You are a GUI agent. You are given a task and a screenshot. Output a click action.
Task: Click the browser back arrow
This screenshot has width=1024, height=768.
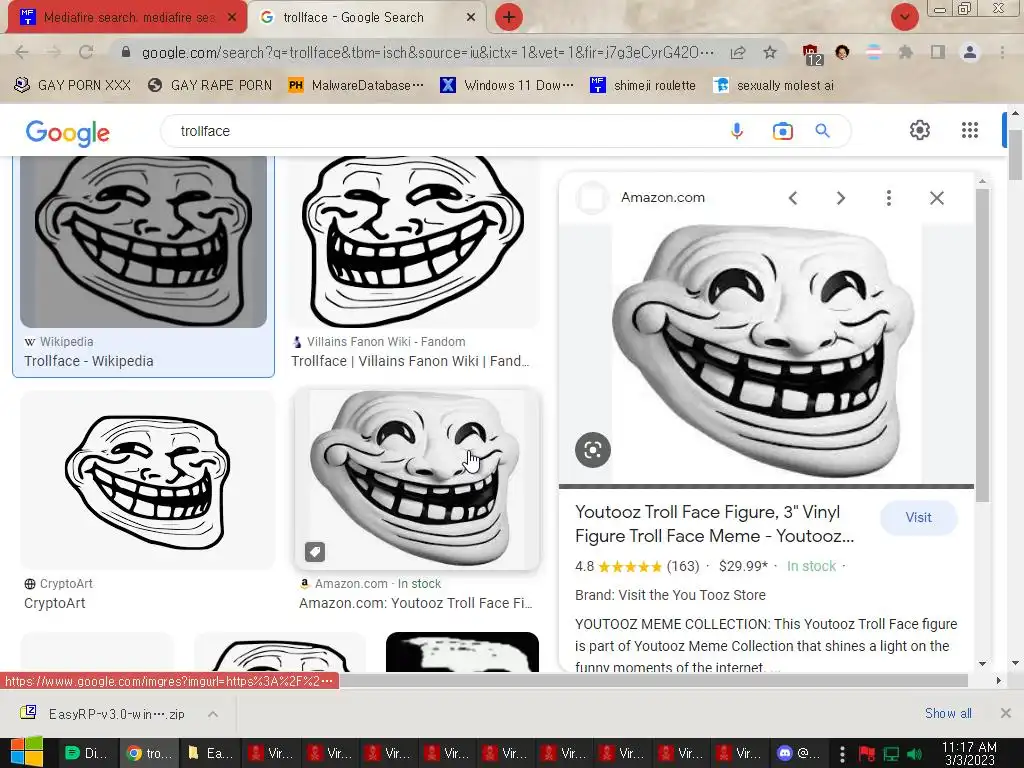[x=22, y=52]
